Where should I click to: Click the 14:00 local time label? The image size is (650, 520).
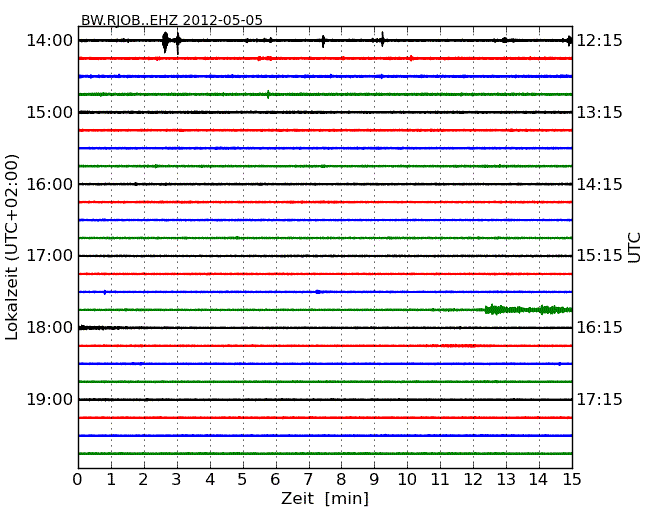point(49,41)
